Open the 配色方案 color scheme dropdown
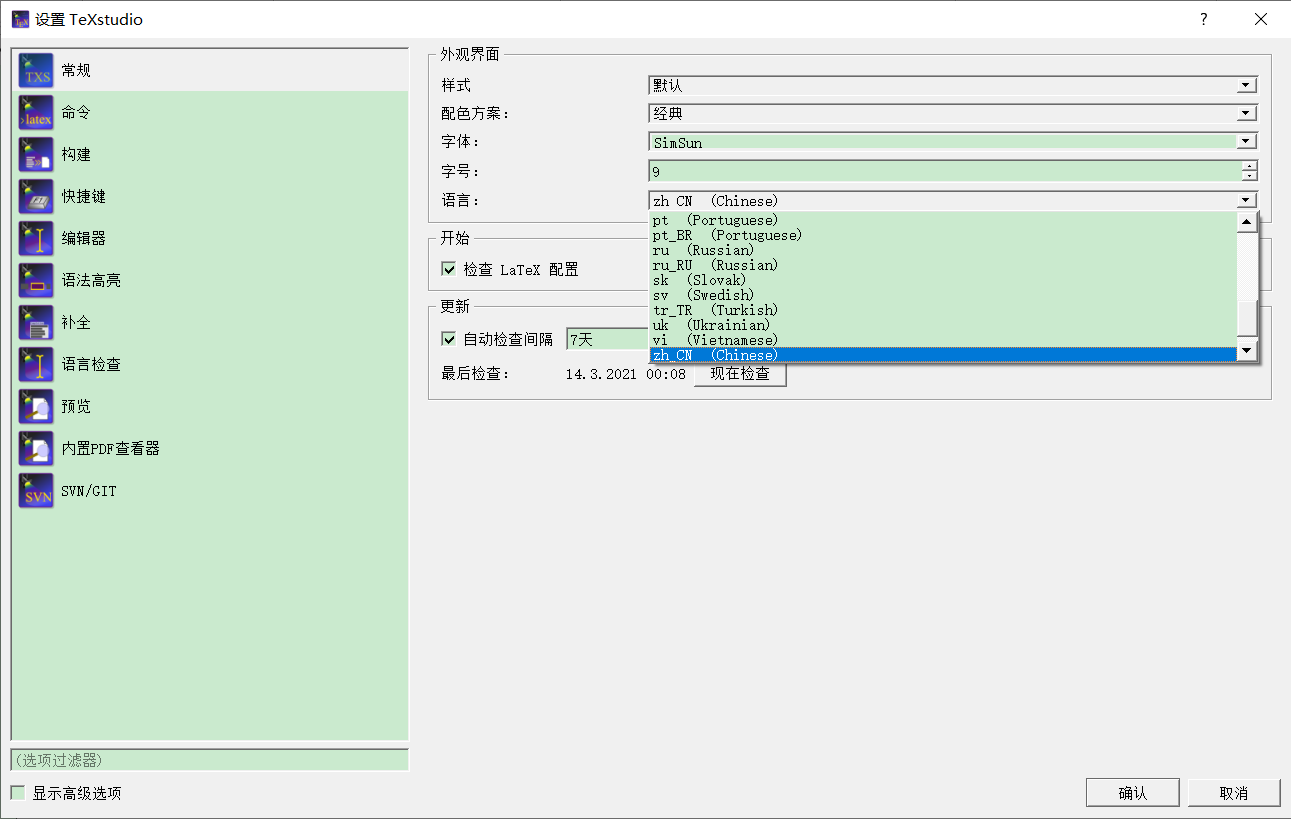 click(x=1245, y=113)
